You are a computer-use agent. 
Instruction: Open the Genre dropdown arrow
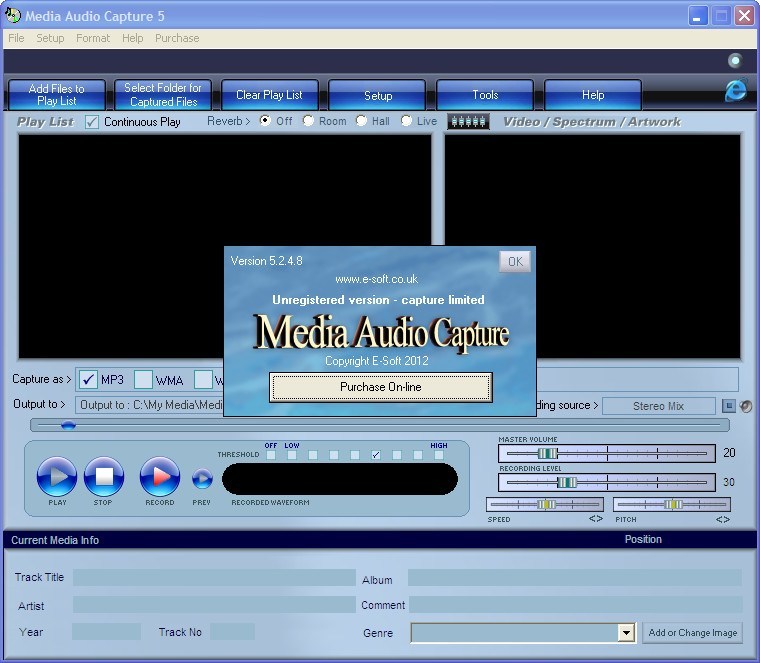click(x=626, y=632)
